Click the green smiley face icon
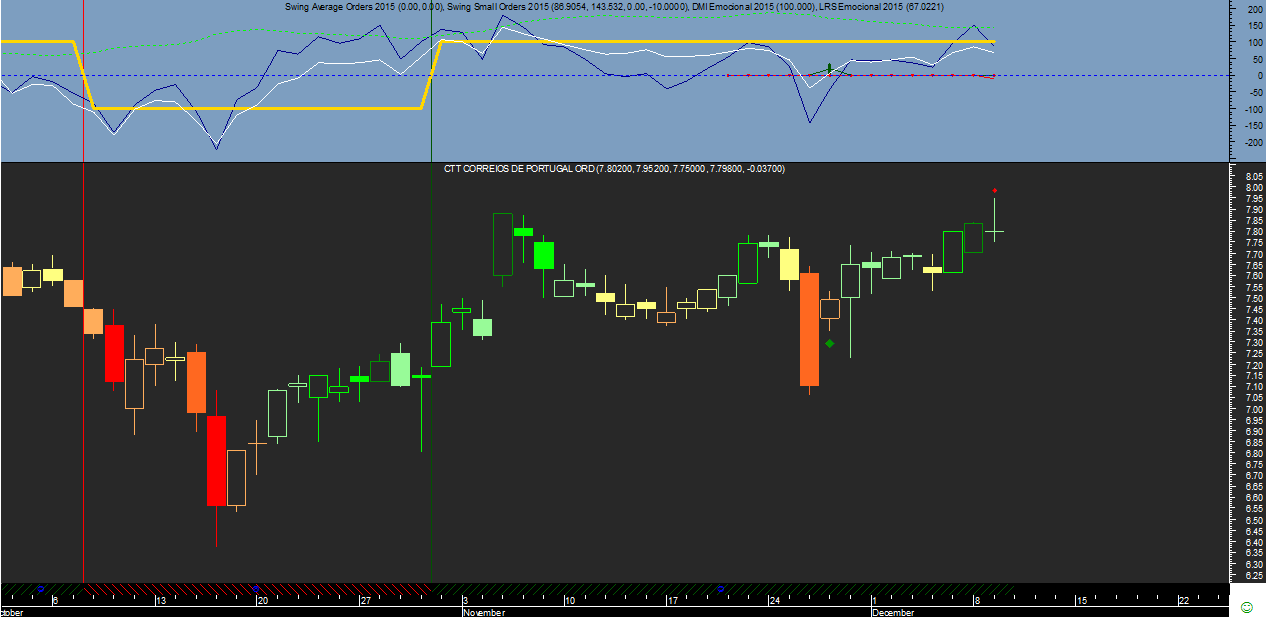This screenshot has height=617, width=1266. coord(1246,607)
